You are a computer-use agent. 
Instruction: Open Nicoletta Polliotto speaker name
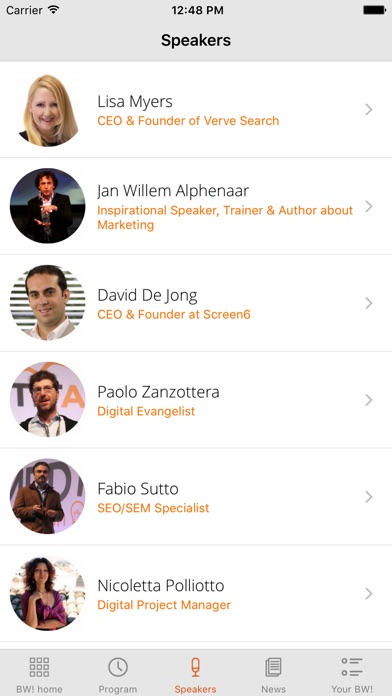[x=161, y=585]
